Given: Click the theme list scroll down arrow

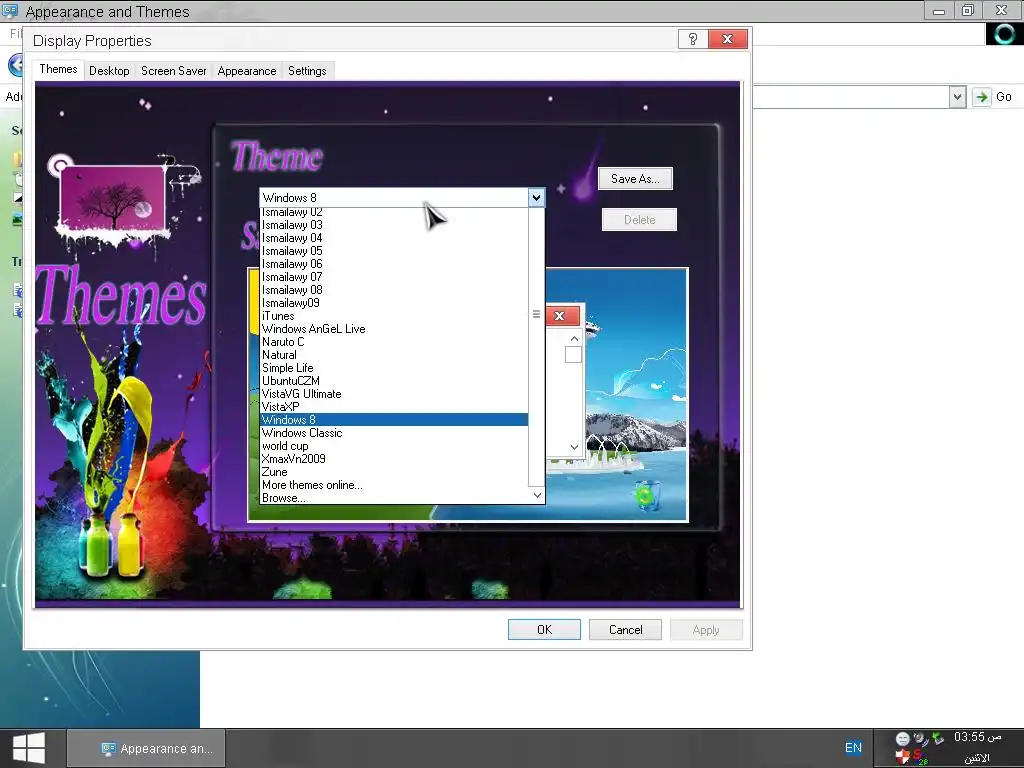Looking at the screenshot, I should (537, 496).
